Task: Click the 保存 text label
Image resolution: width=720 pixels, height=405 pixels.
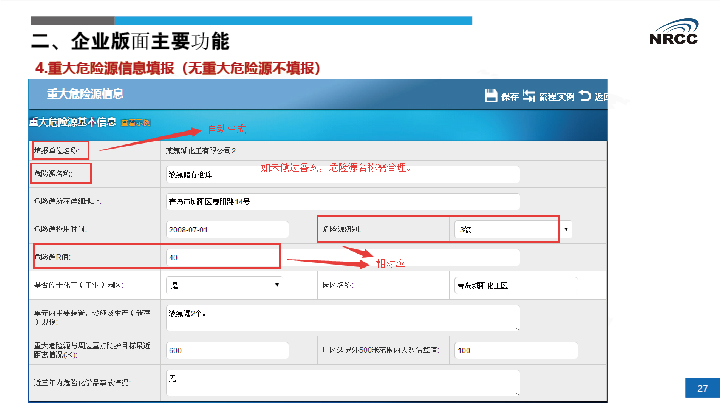Action: pyautogui.click(x=509, y=97)
